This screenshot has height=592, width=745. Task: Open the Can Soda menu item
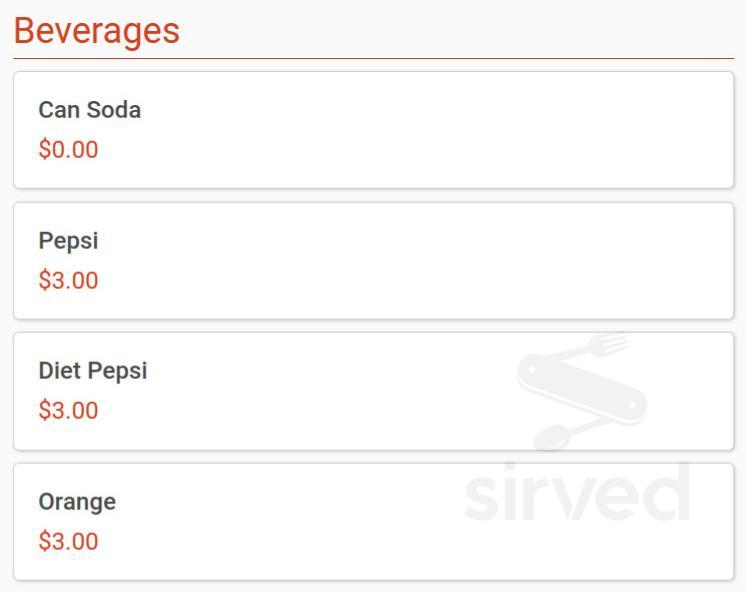(x=373, y=130)
